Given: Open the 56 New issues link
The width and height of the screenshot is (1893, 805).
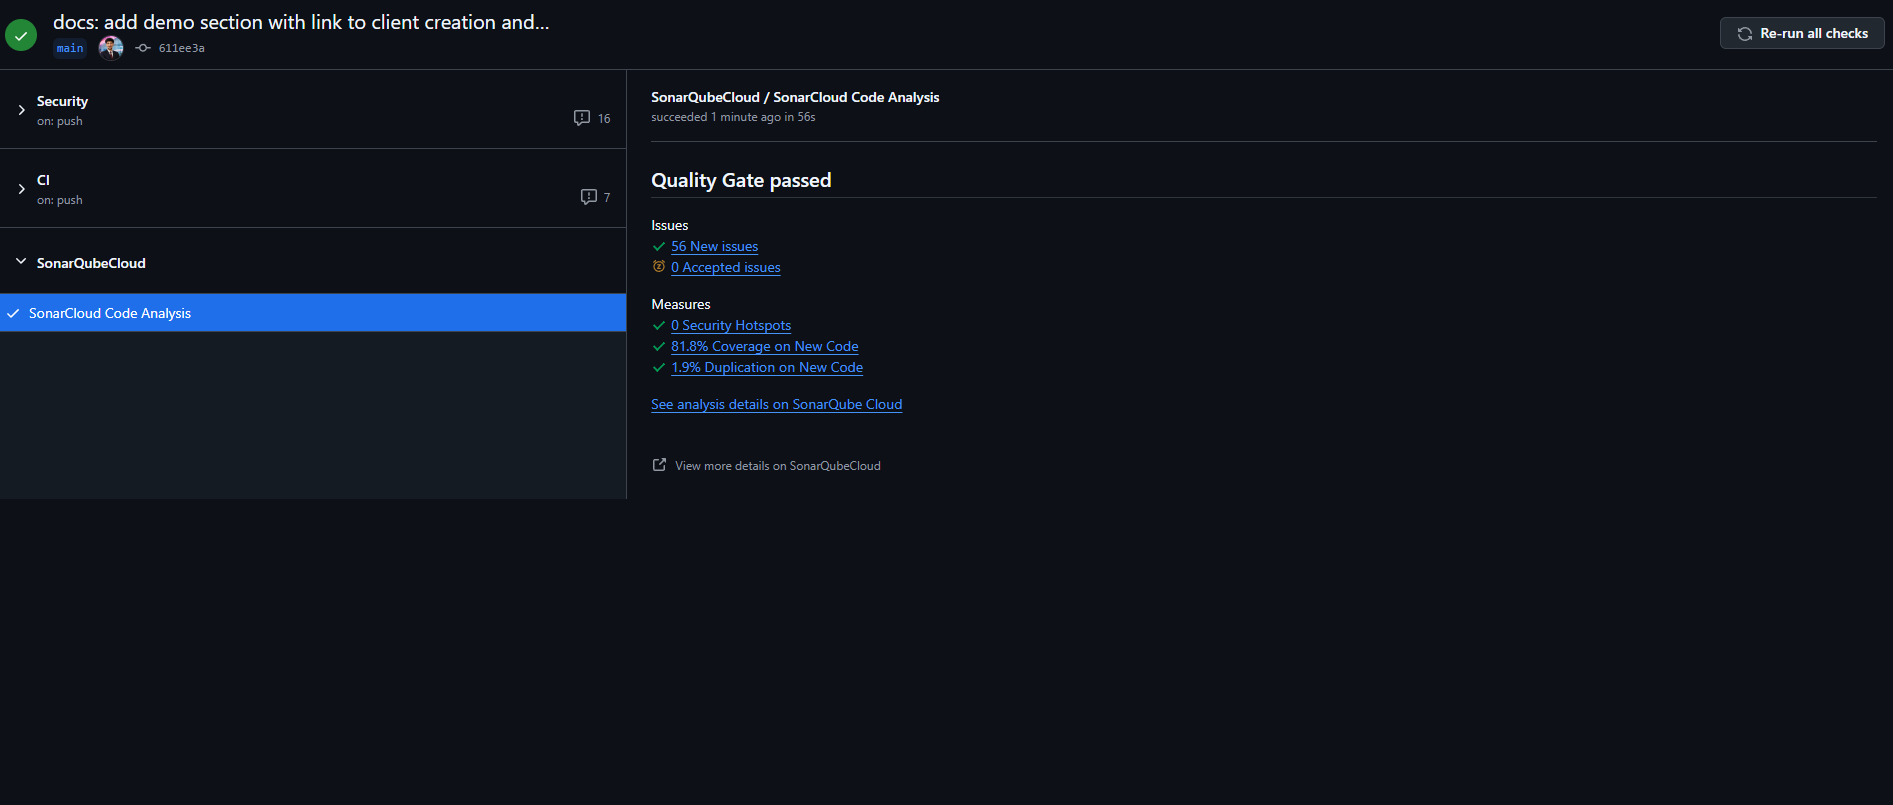Looking at the screenshot, I should pyautogui.click(x=714, y=246).
